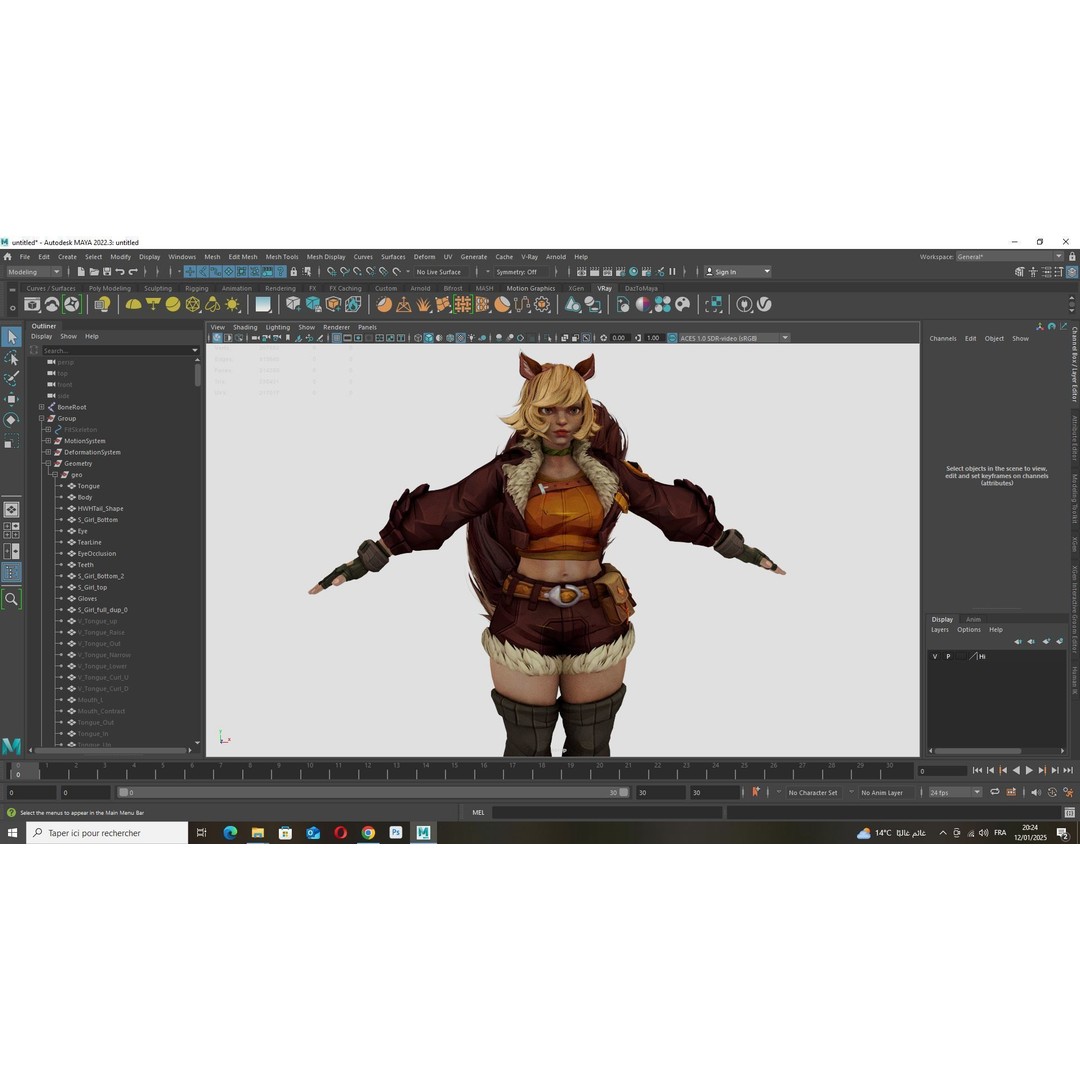This screenshot has height=1080, width=1080.
Task: Click the V-Ray power plug shelf icon
Action: [x=744, y=304]
